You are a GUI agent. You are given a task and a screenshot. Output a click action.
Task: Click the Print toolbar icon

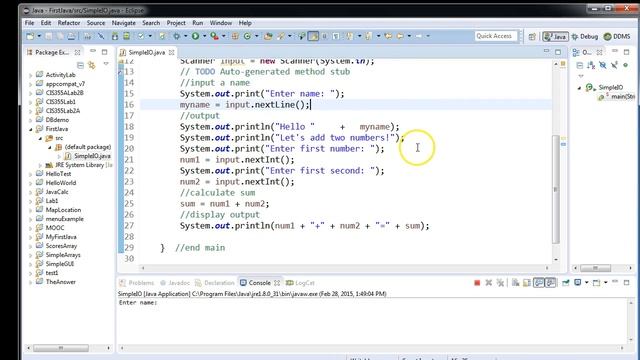coord(71,36)
